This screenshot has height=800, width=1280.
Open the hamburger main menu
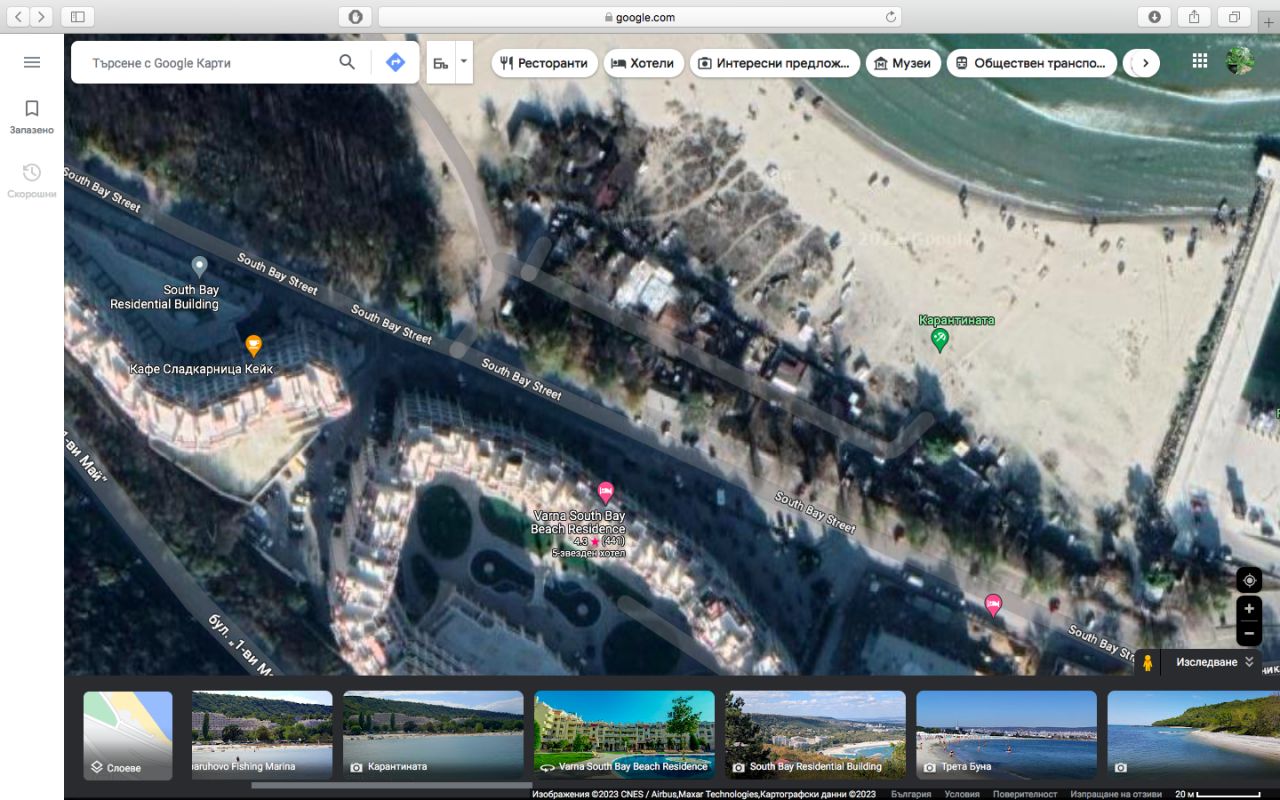(32, 62)
